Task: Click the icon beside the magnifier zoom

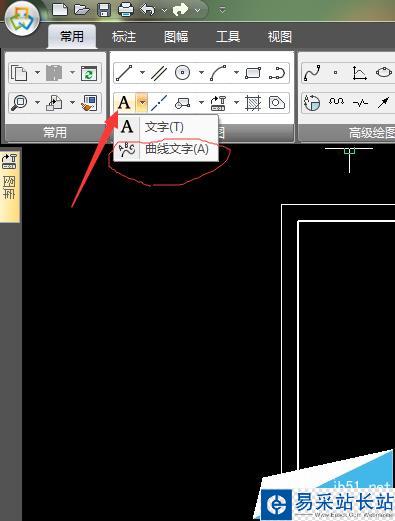Action: point(54,103)
